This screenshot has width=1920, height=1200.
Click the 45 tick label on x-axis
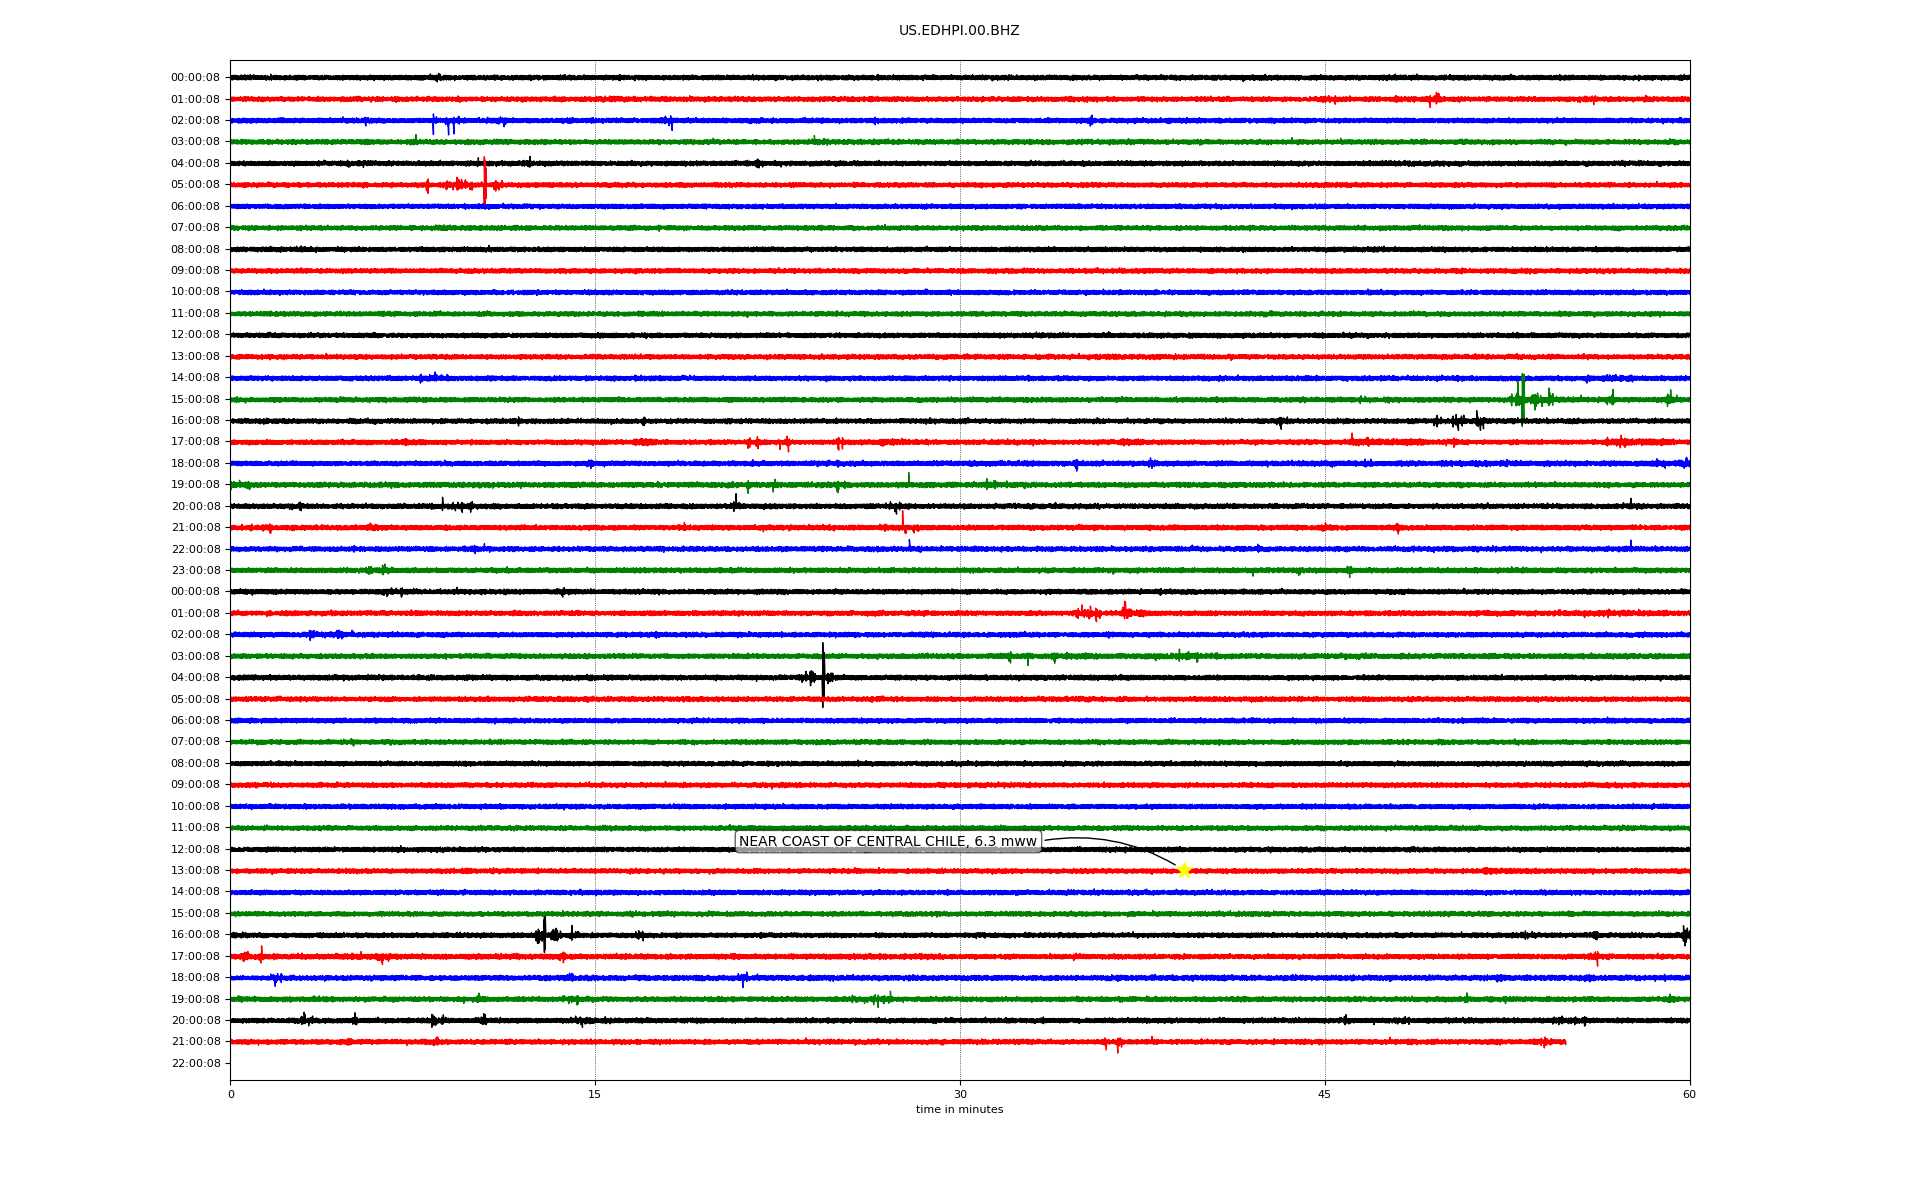1324,1094
